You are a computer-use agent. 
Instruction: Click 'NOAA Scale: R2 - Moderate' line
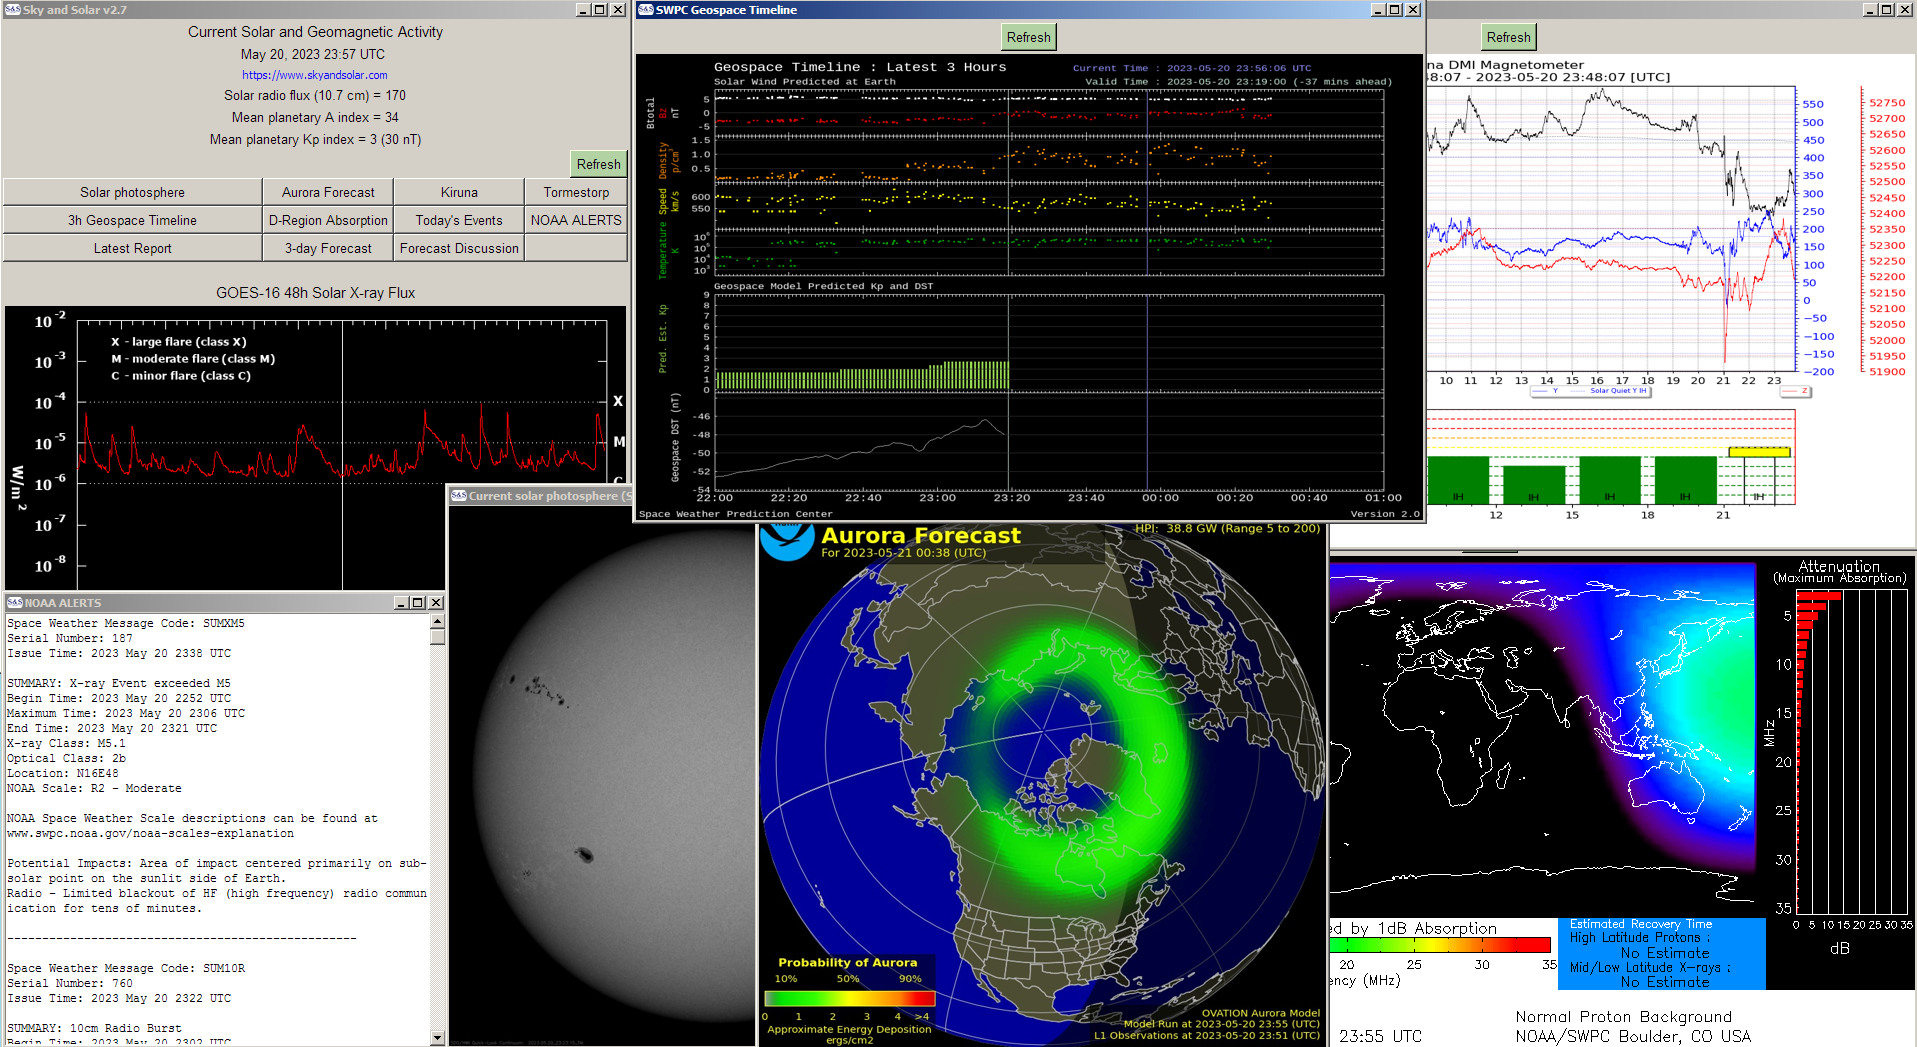[94, 788]
